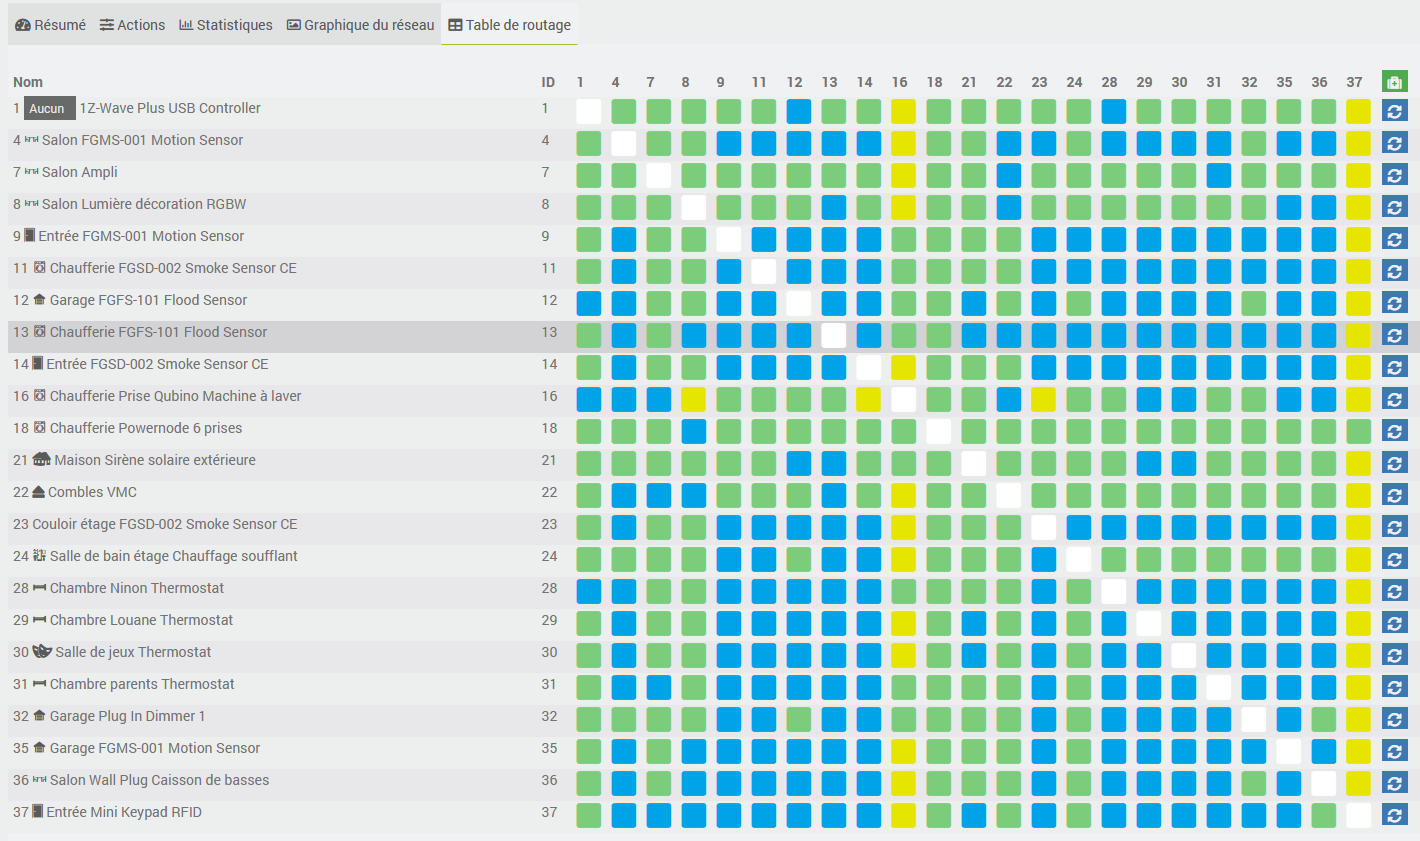Click Garage FGMS-001 Motion Sensor name
Screen dimensions: 1420x841
point(155,748)
